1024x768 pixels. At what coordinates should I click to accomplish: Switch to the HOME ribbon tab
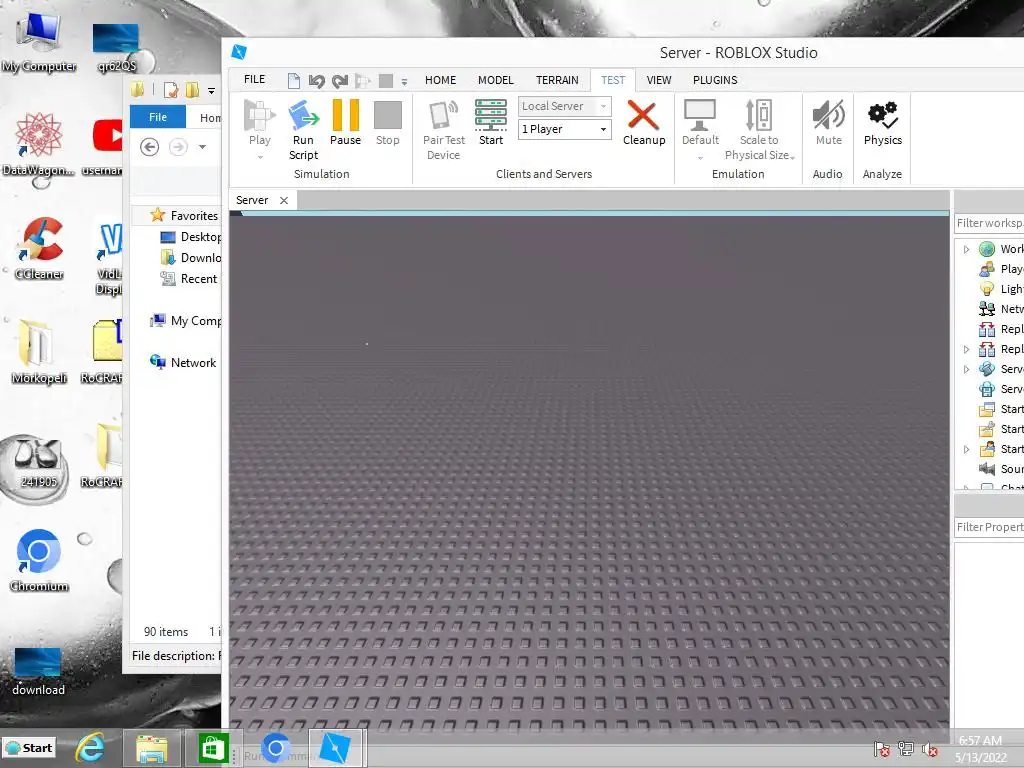point(440,80)
